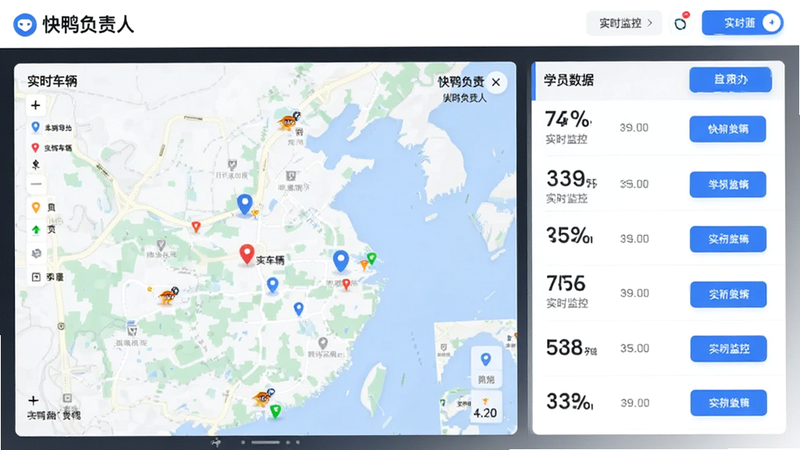Select the 35% statistic value
The height and width of the screenshot is (450, 800).
click(569, 235)
